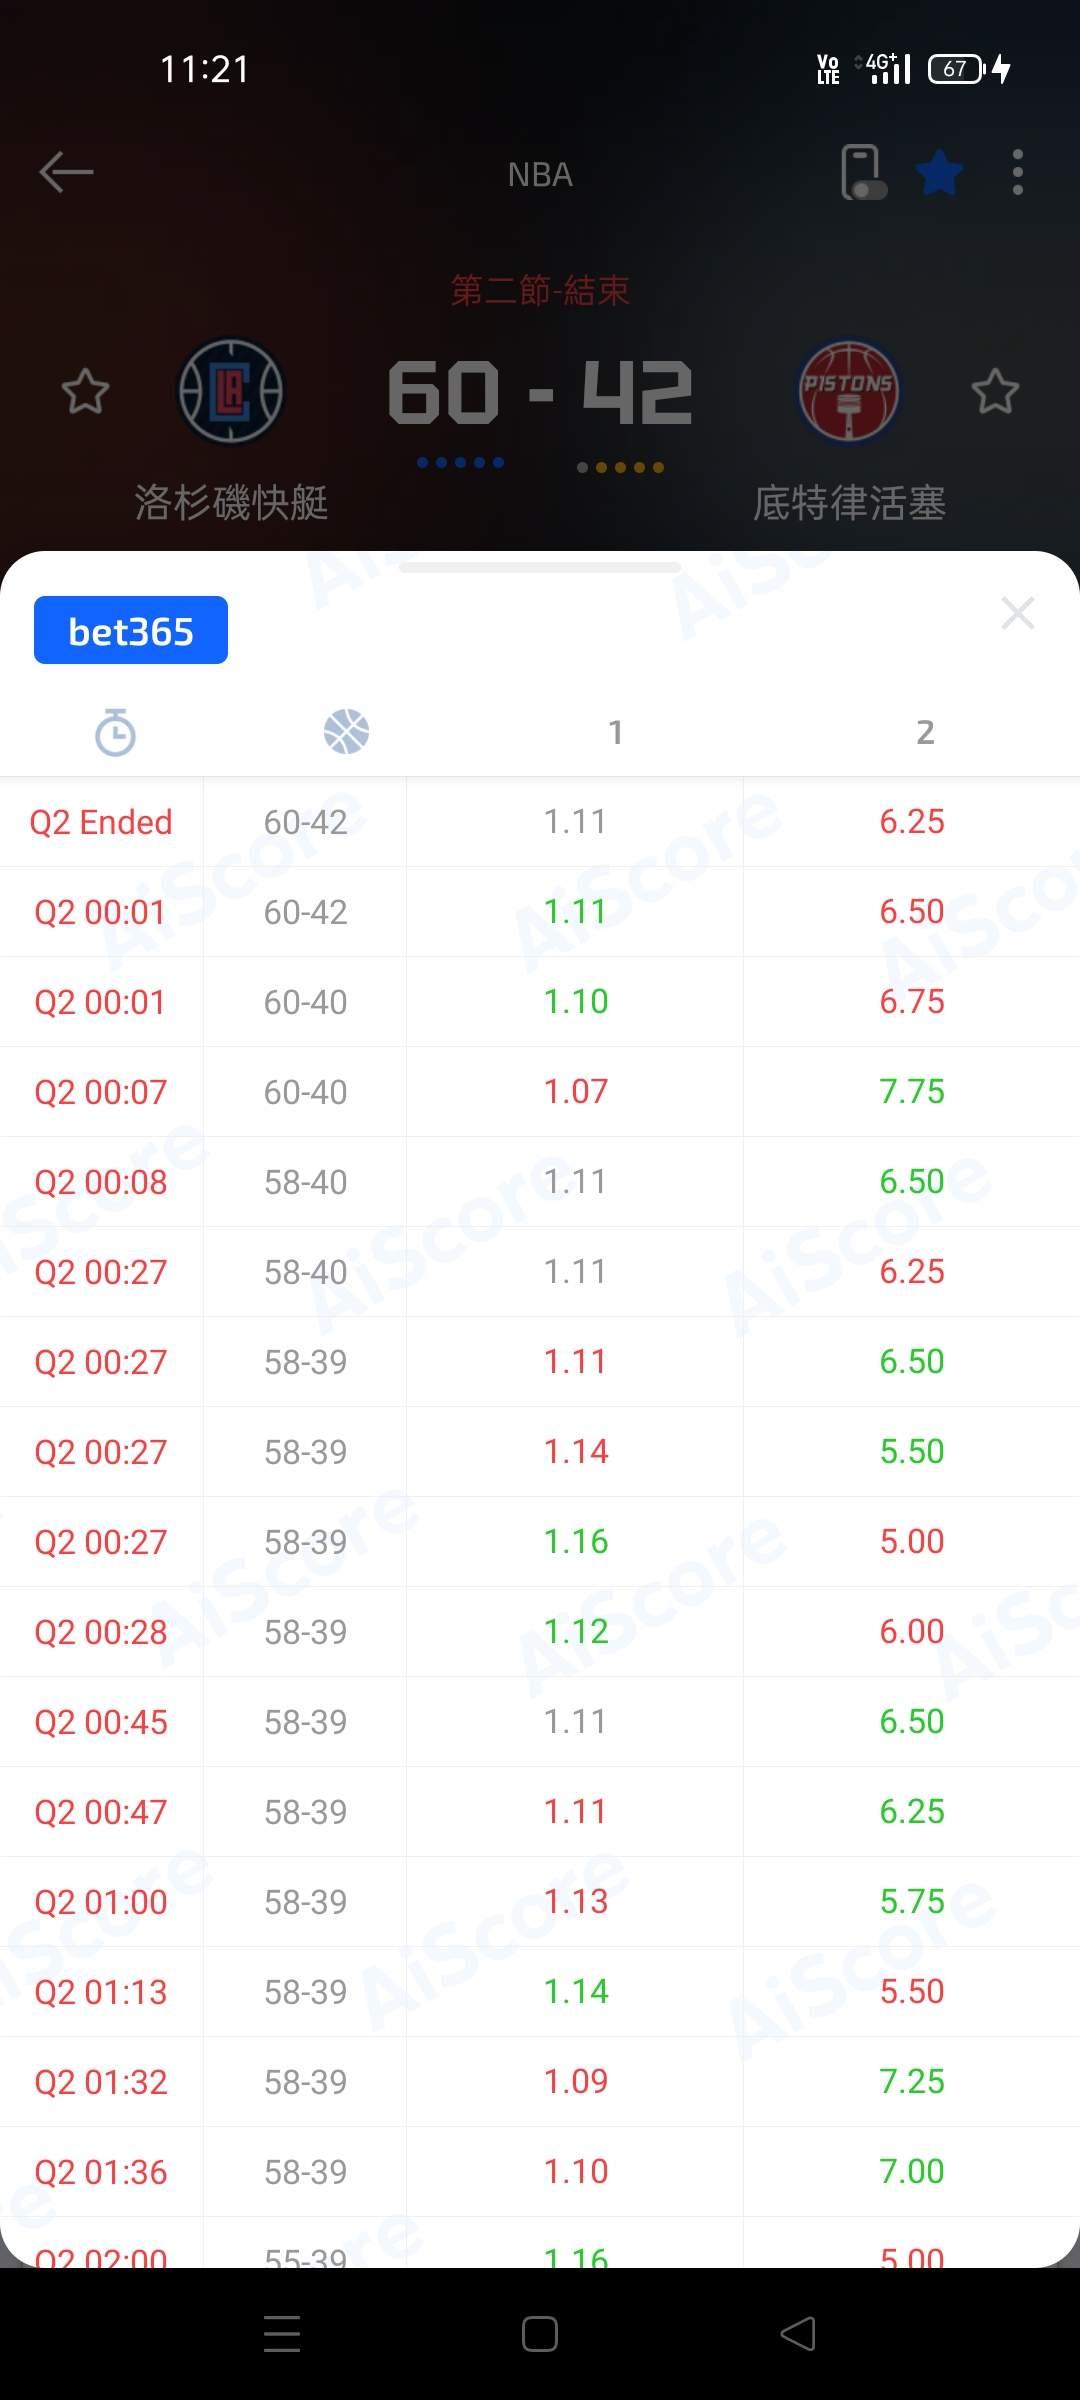The height and width of the screenshot is (2400, 1080).
Task: Select column header 2 for away odds
Action: (925, 732)
